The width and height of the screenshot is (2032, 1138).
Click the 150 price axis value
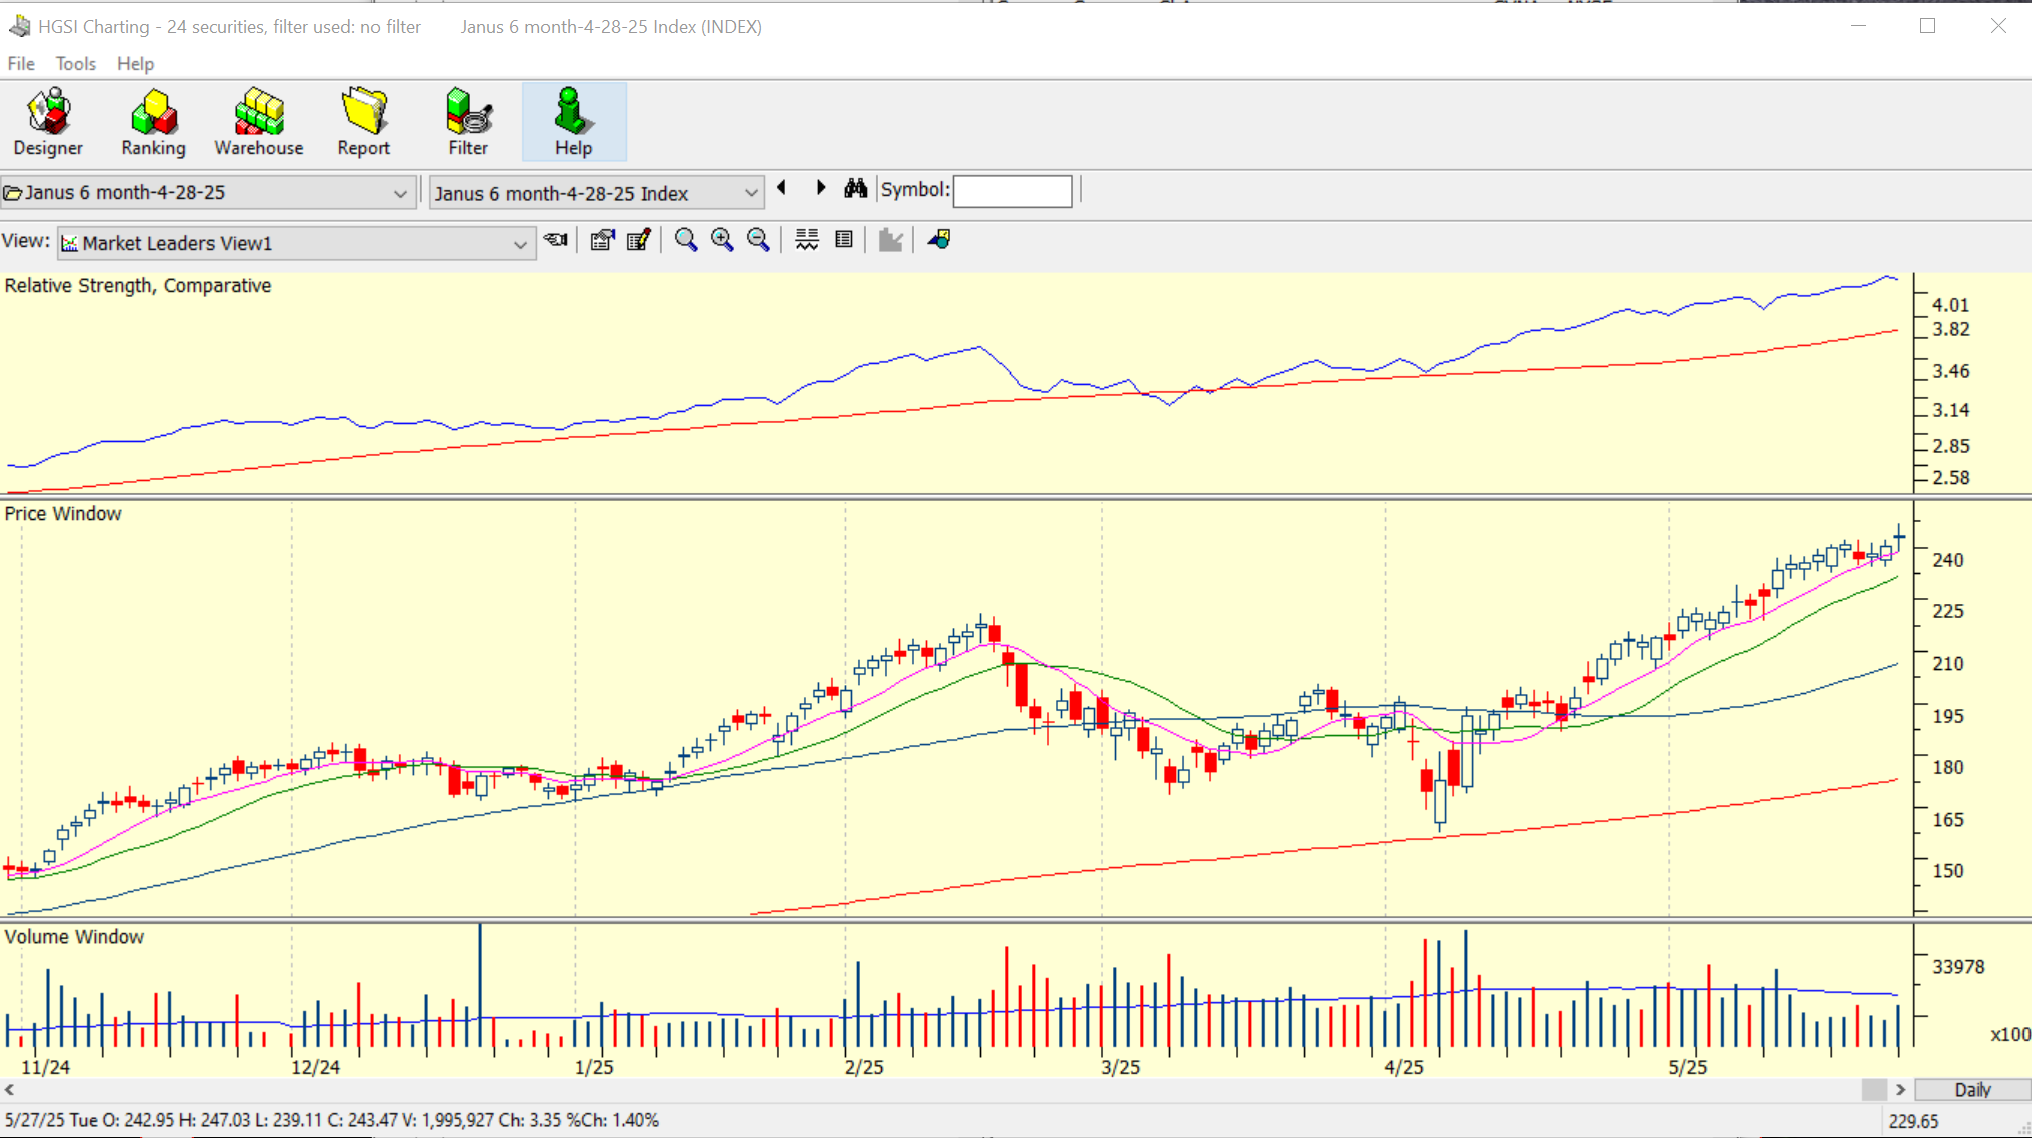[x=1948, y=871]
